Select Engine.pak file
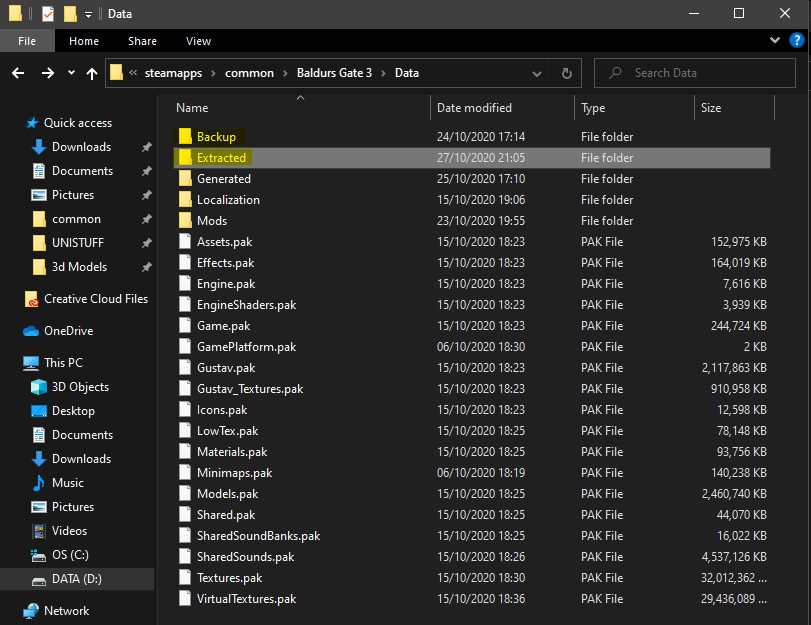 pos(226,284)
